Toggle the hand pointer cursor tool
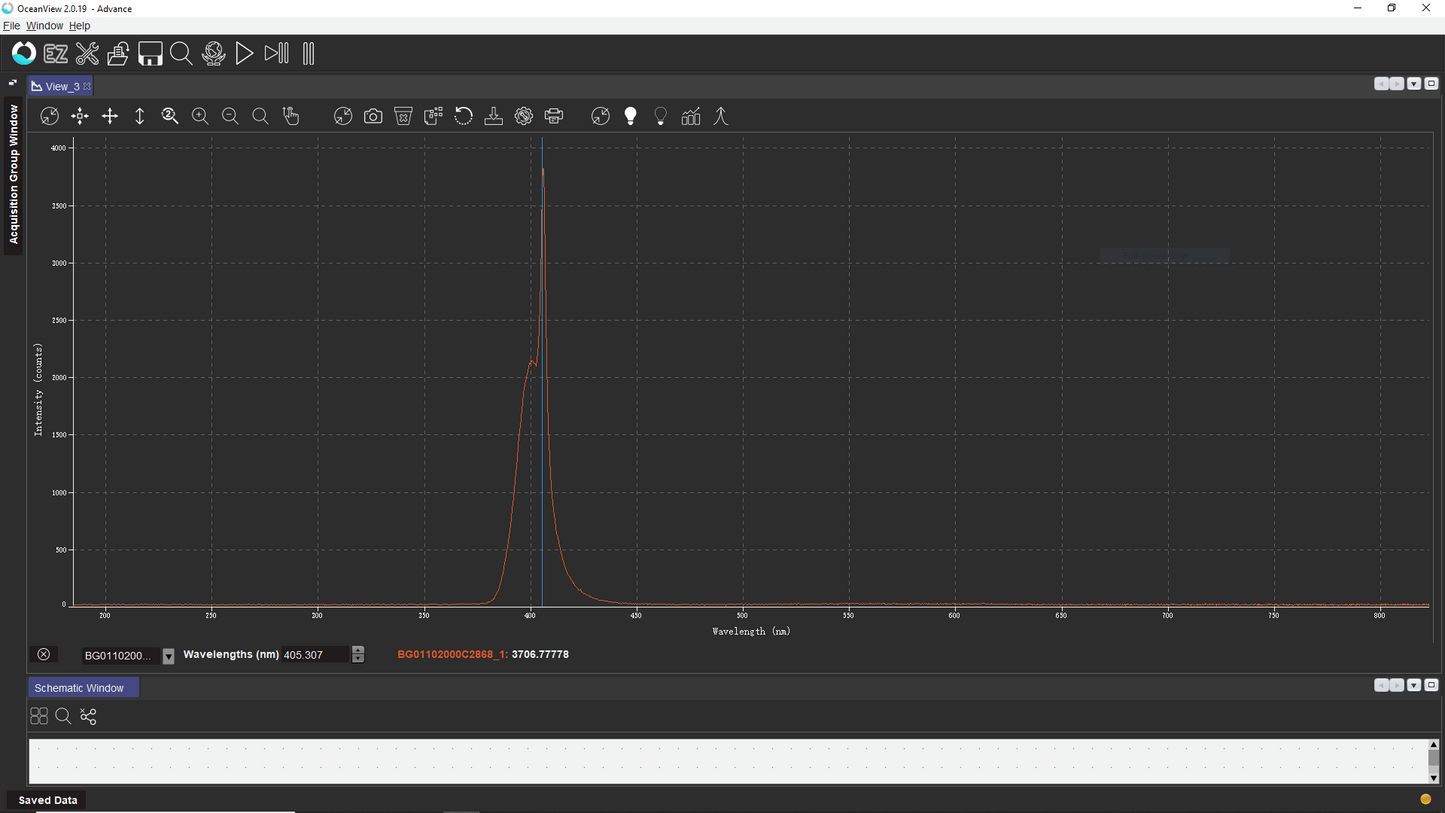The height and width of the screenshot is (813, 1445). pos(291,116)
